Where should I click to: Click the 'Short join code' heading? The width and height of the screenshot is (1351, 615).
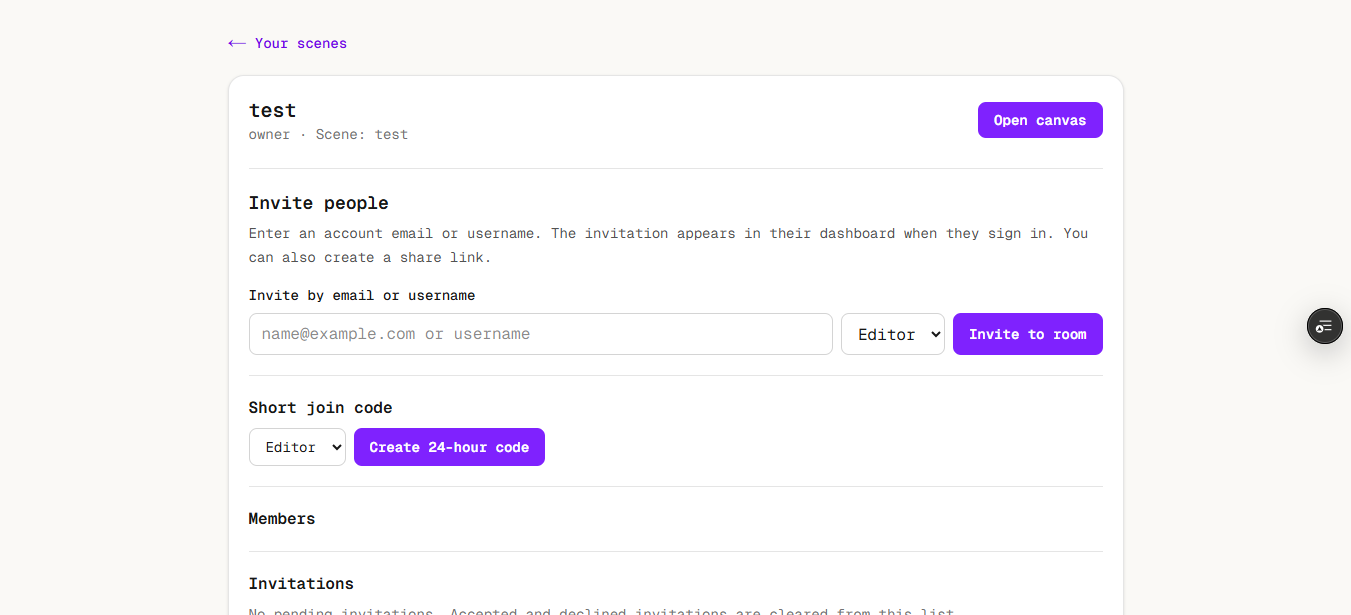(x=321, y=407)
